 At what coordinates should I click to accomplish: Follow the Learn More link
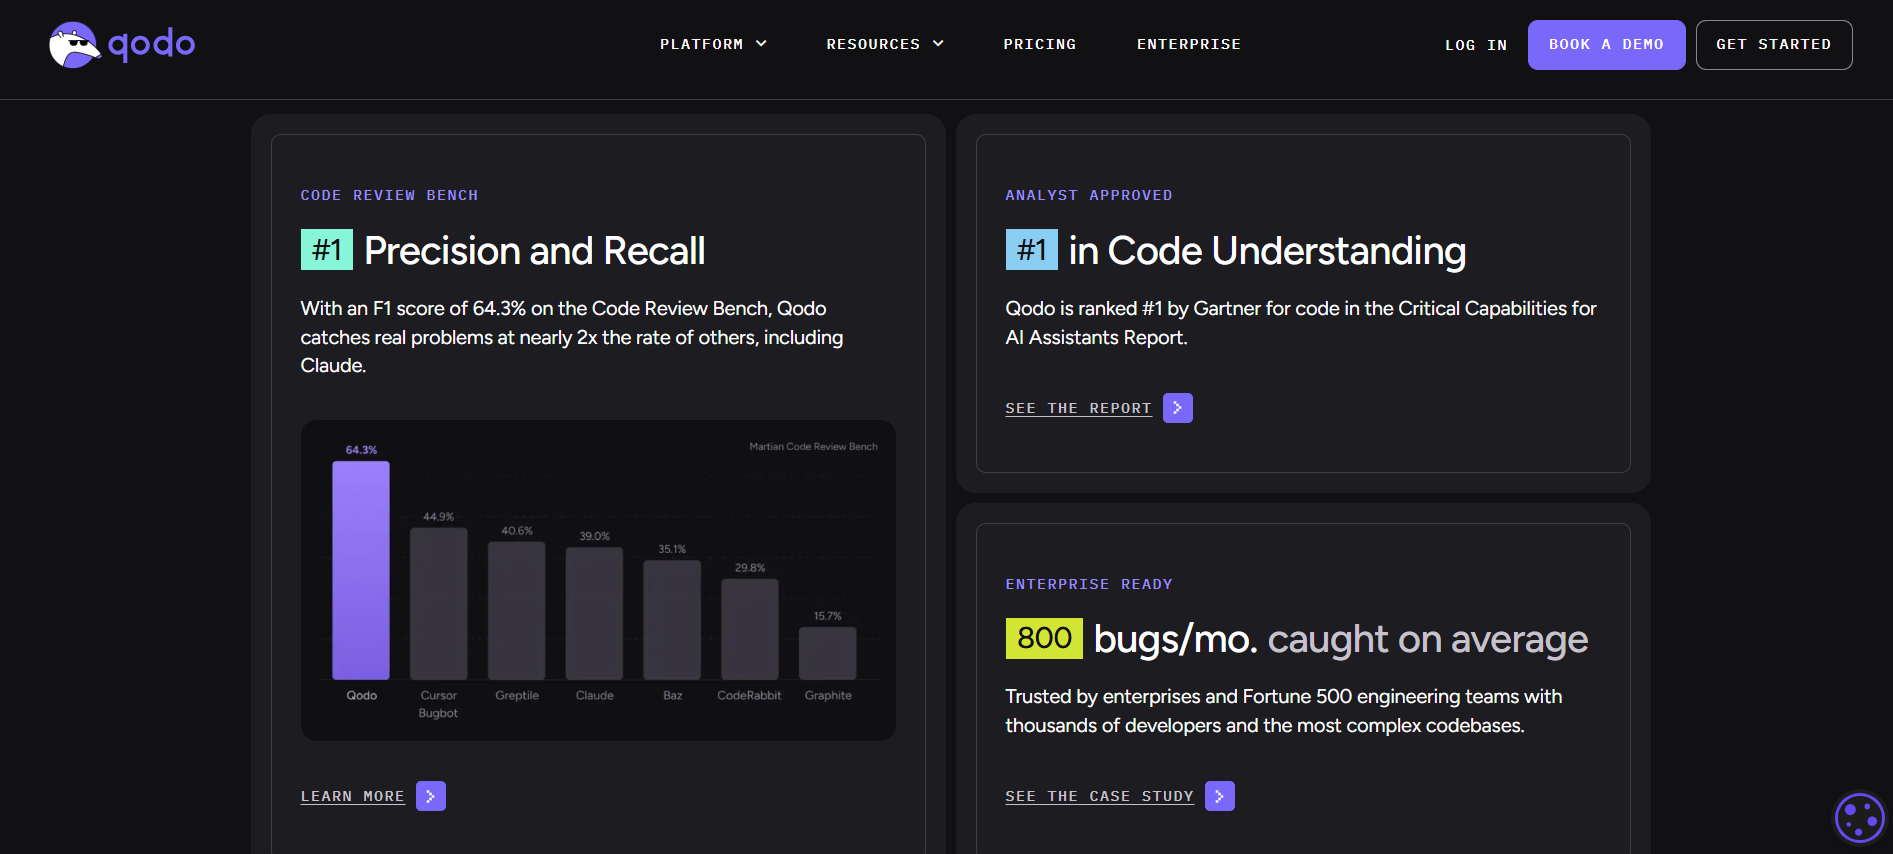tap(352, 796)
